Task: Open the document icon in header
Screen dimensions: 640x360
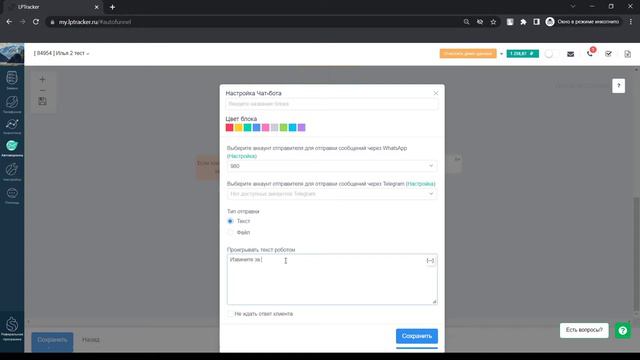Action: coord(627,54)
